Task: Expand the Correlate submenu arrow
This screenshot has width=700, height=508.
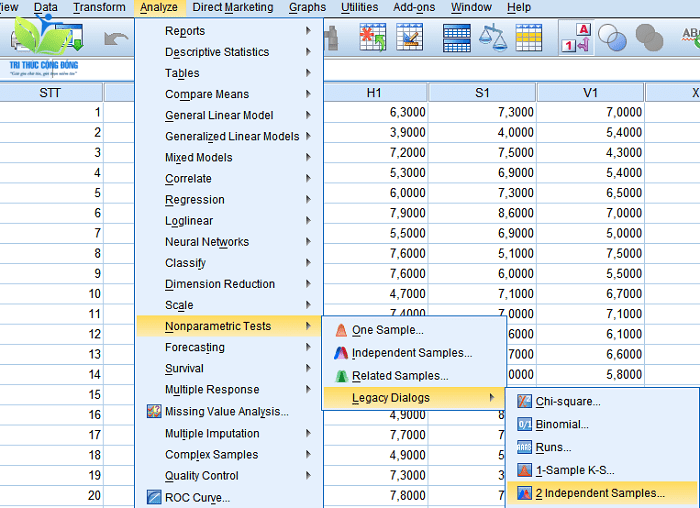Action: tap(308, 178)
